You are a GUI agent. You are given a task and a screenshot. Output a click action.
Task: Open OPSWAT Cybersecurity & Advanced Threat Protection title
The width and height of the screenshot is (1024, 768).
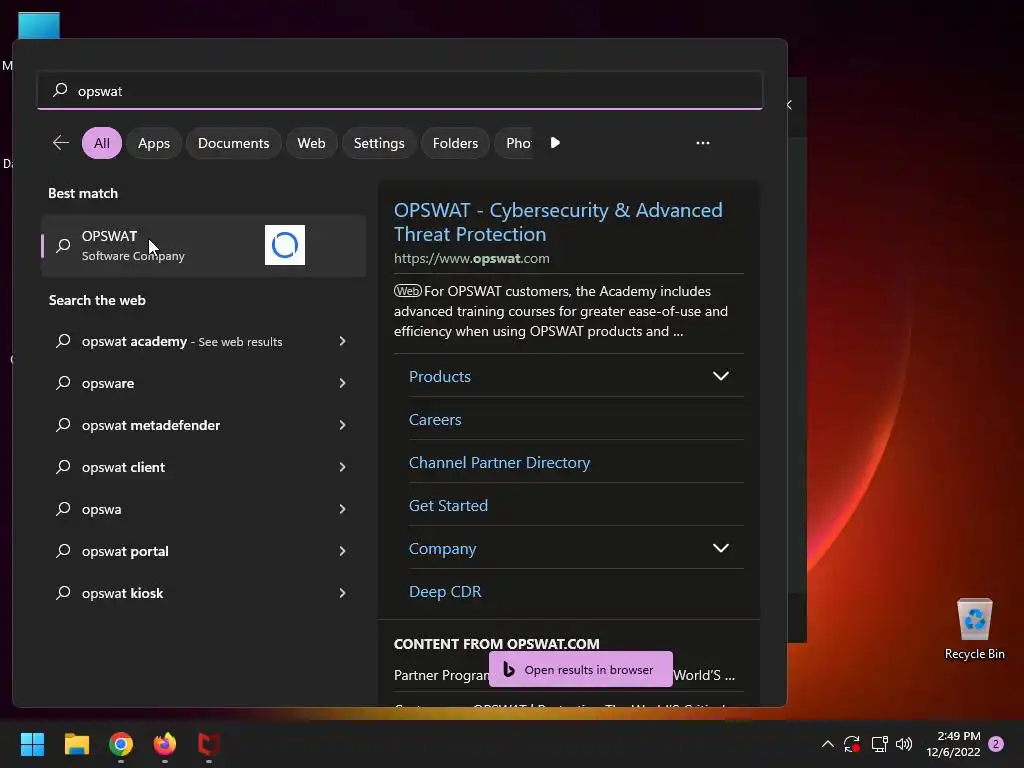tap(558, 222)
